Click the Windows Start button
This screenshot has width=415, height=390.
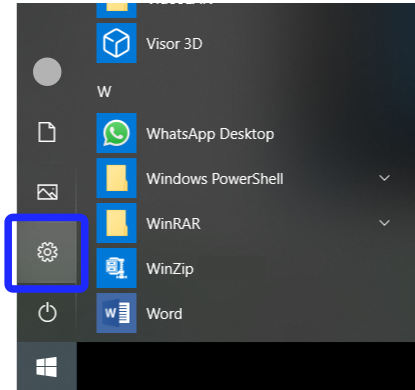pos(47,367)
